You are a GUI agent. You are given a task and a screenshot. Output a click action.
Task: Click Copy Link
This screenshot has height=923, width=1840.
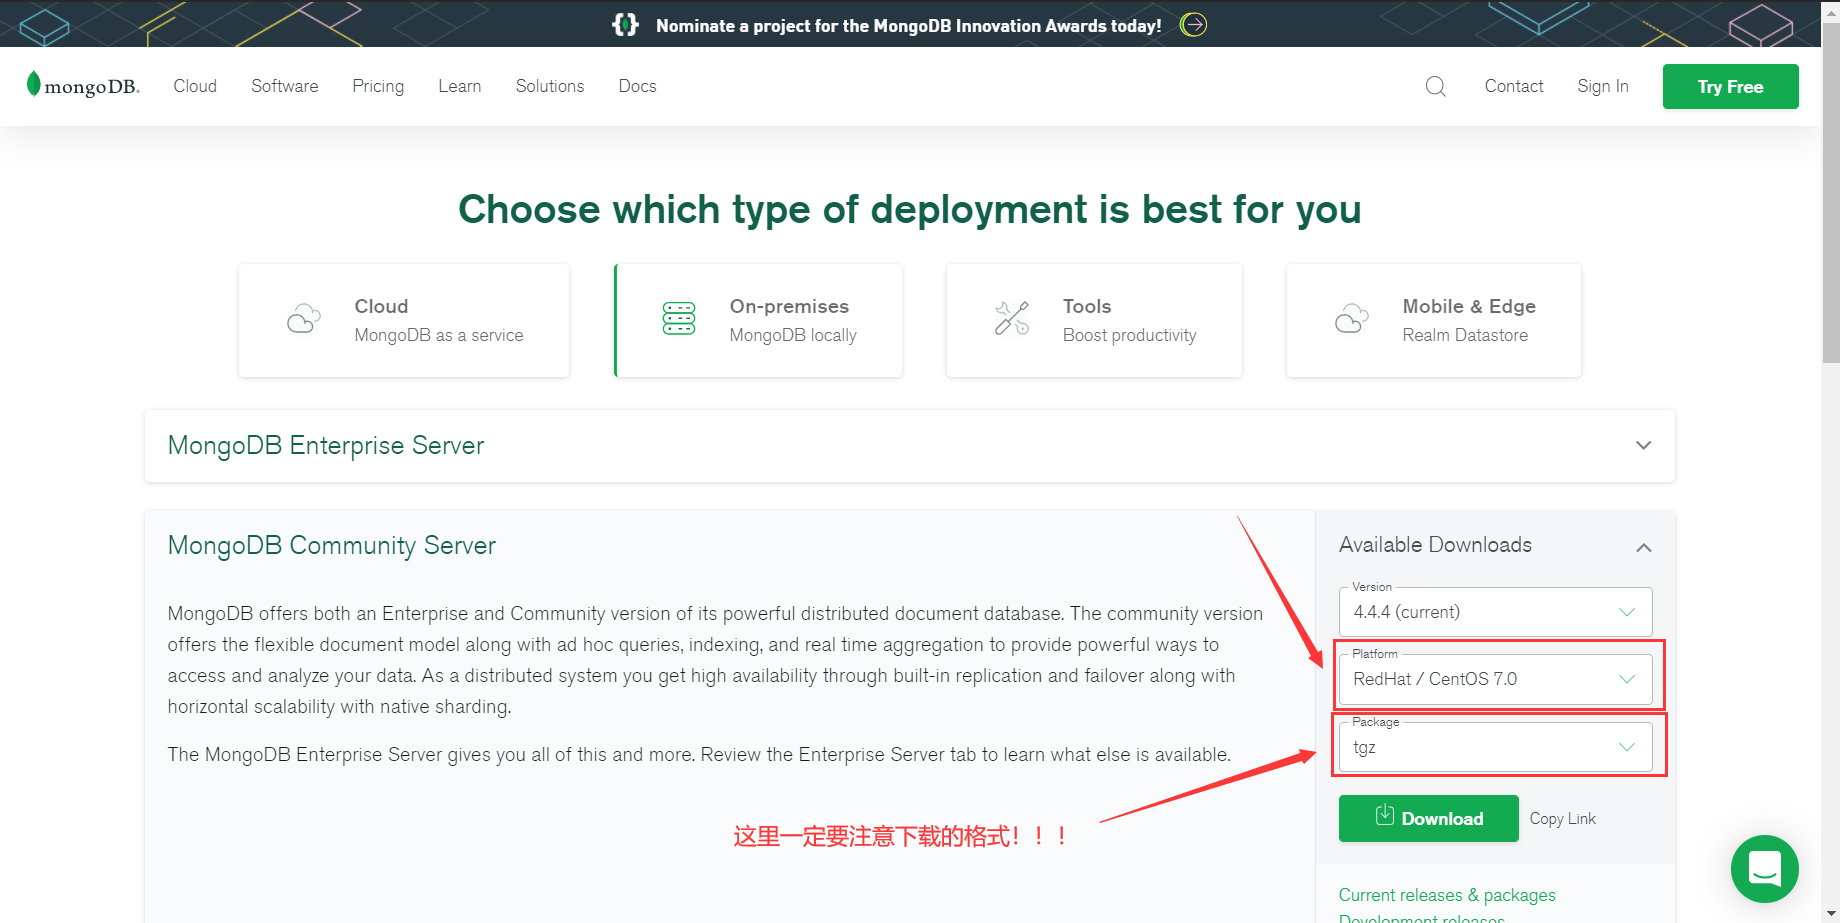1562,818
